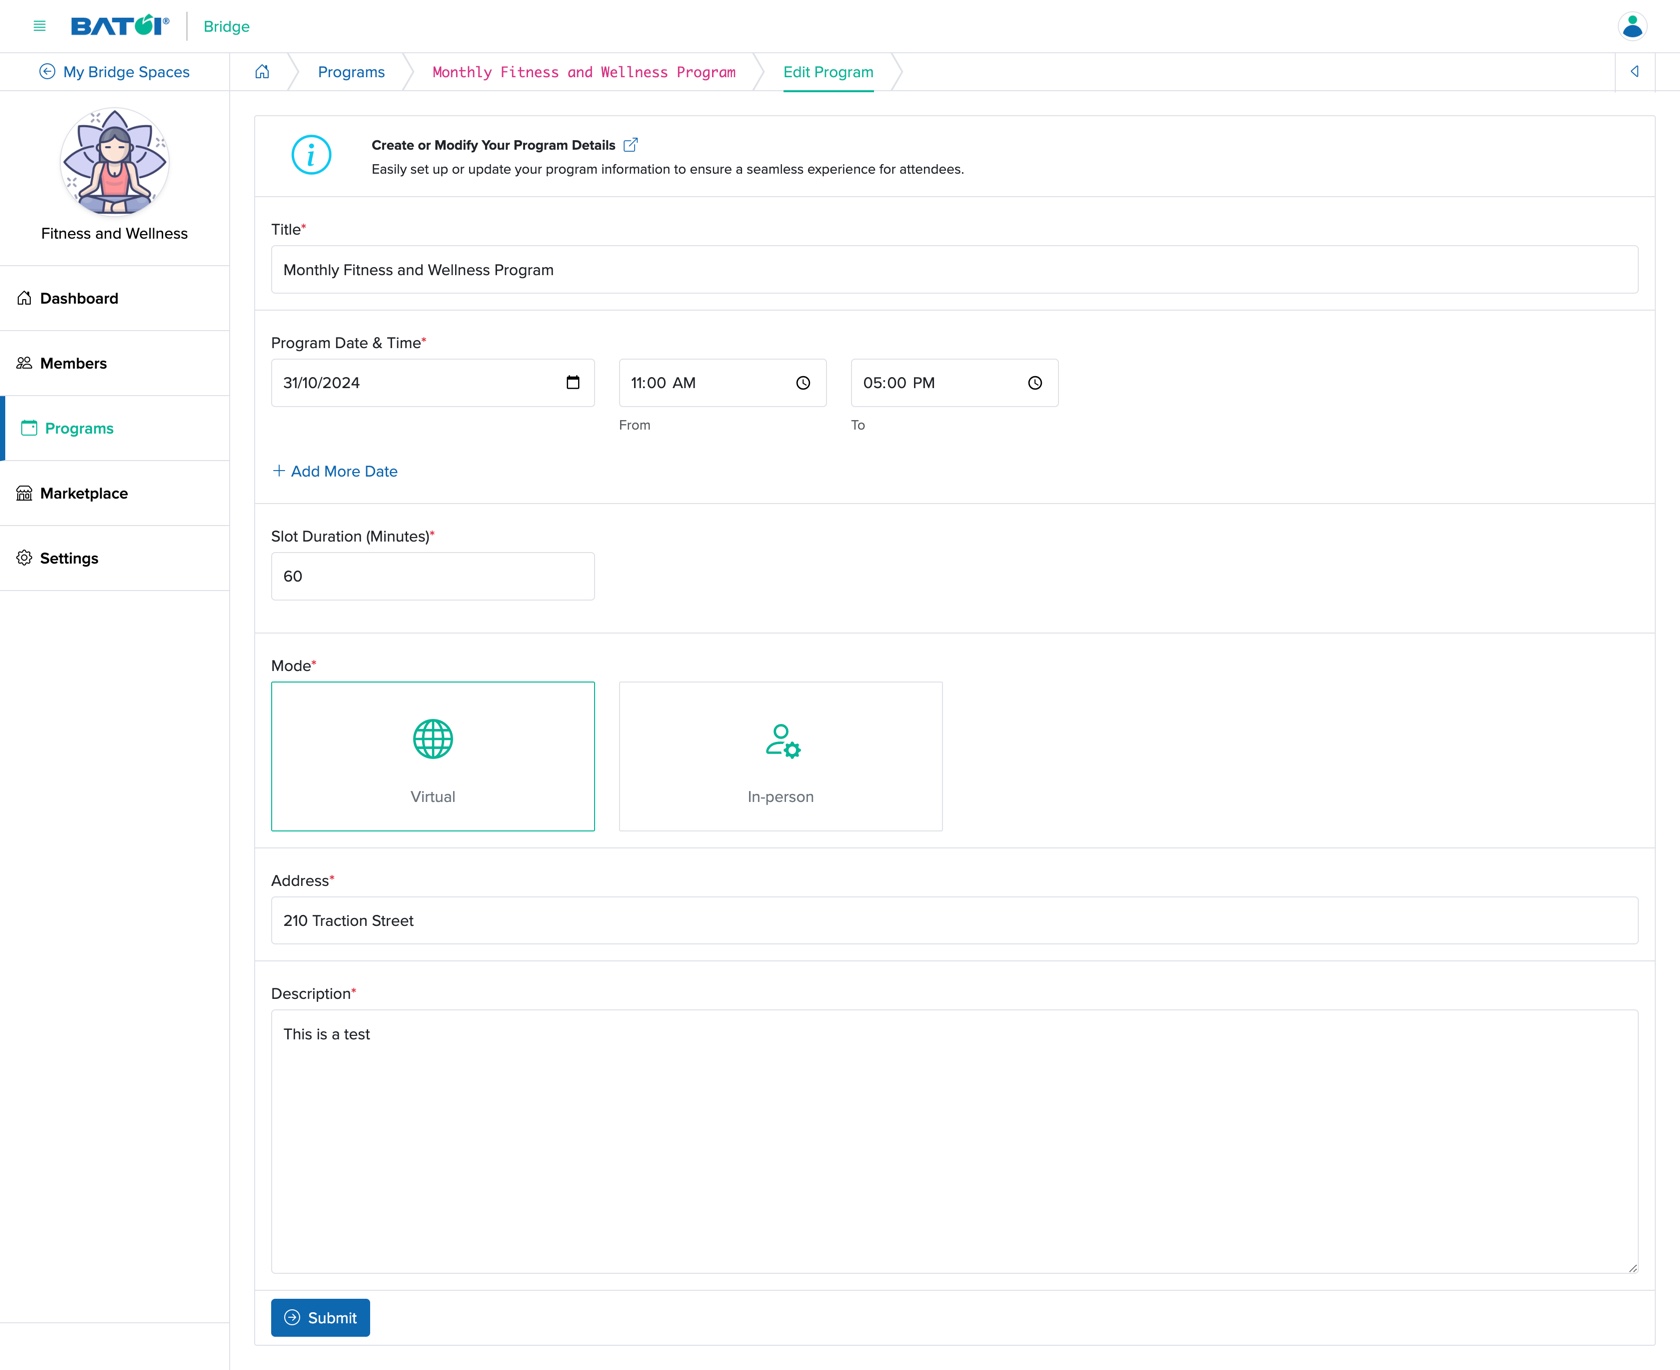
Task: Focus the Slot Duration field
Action: pyautogui.click(x=433, y=576)
